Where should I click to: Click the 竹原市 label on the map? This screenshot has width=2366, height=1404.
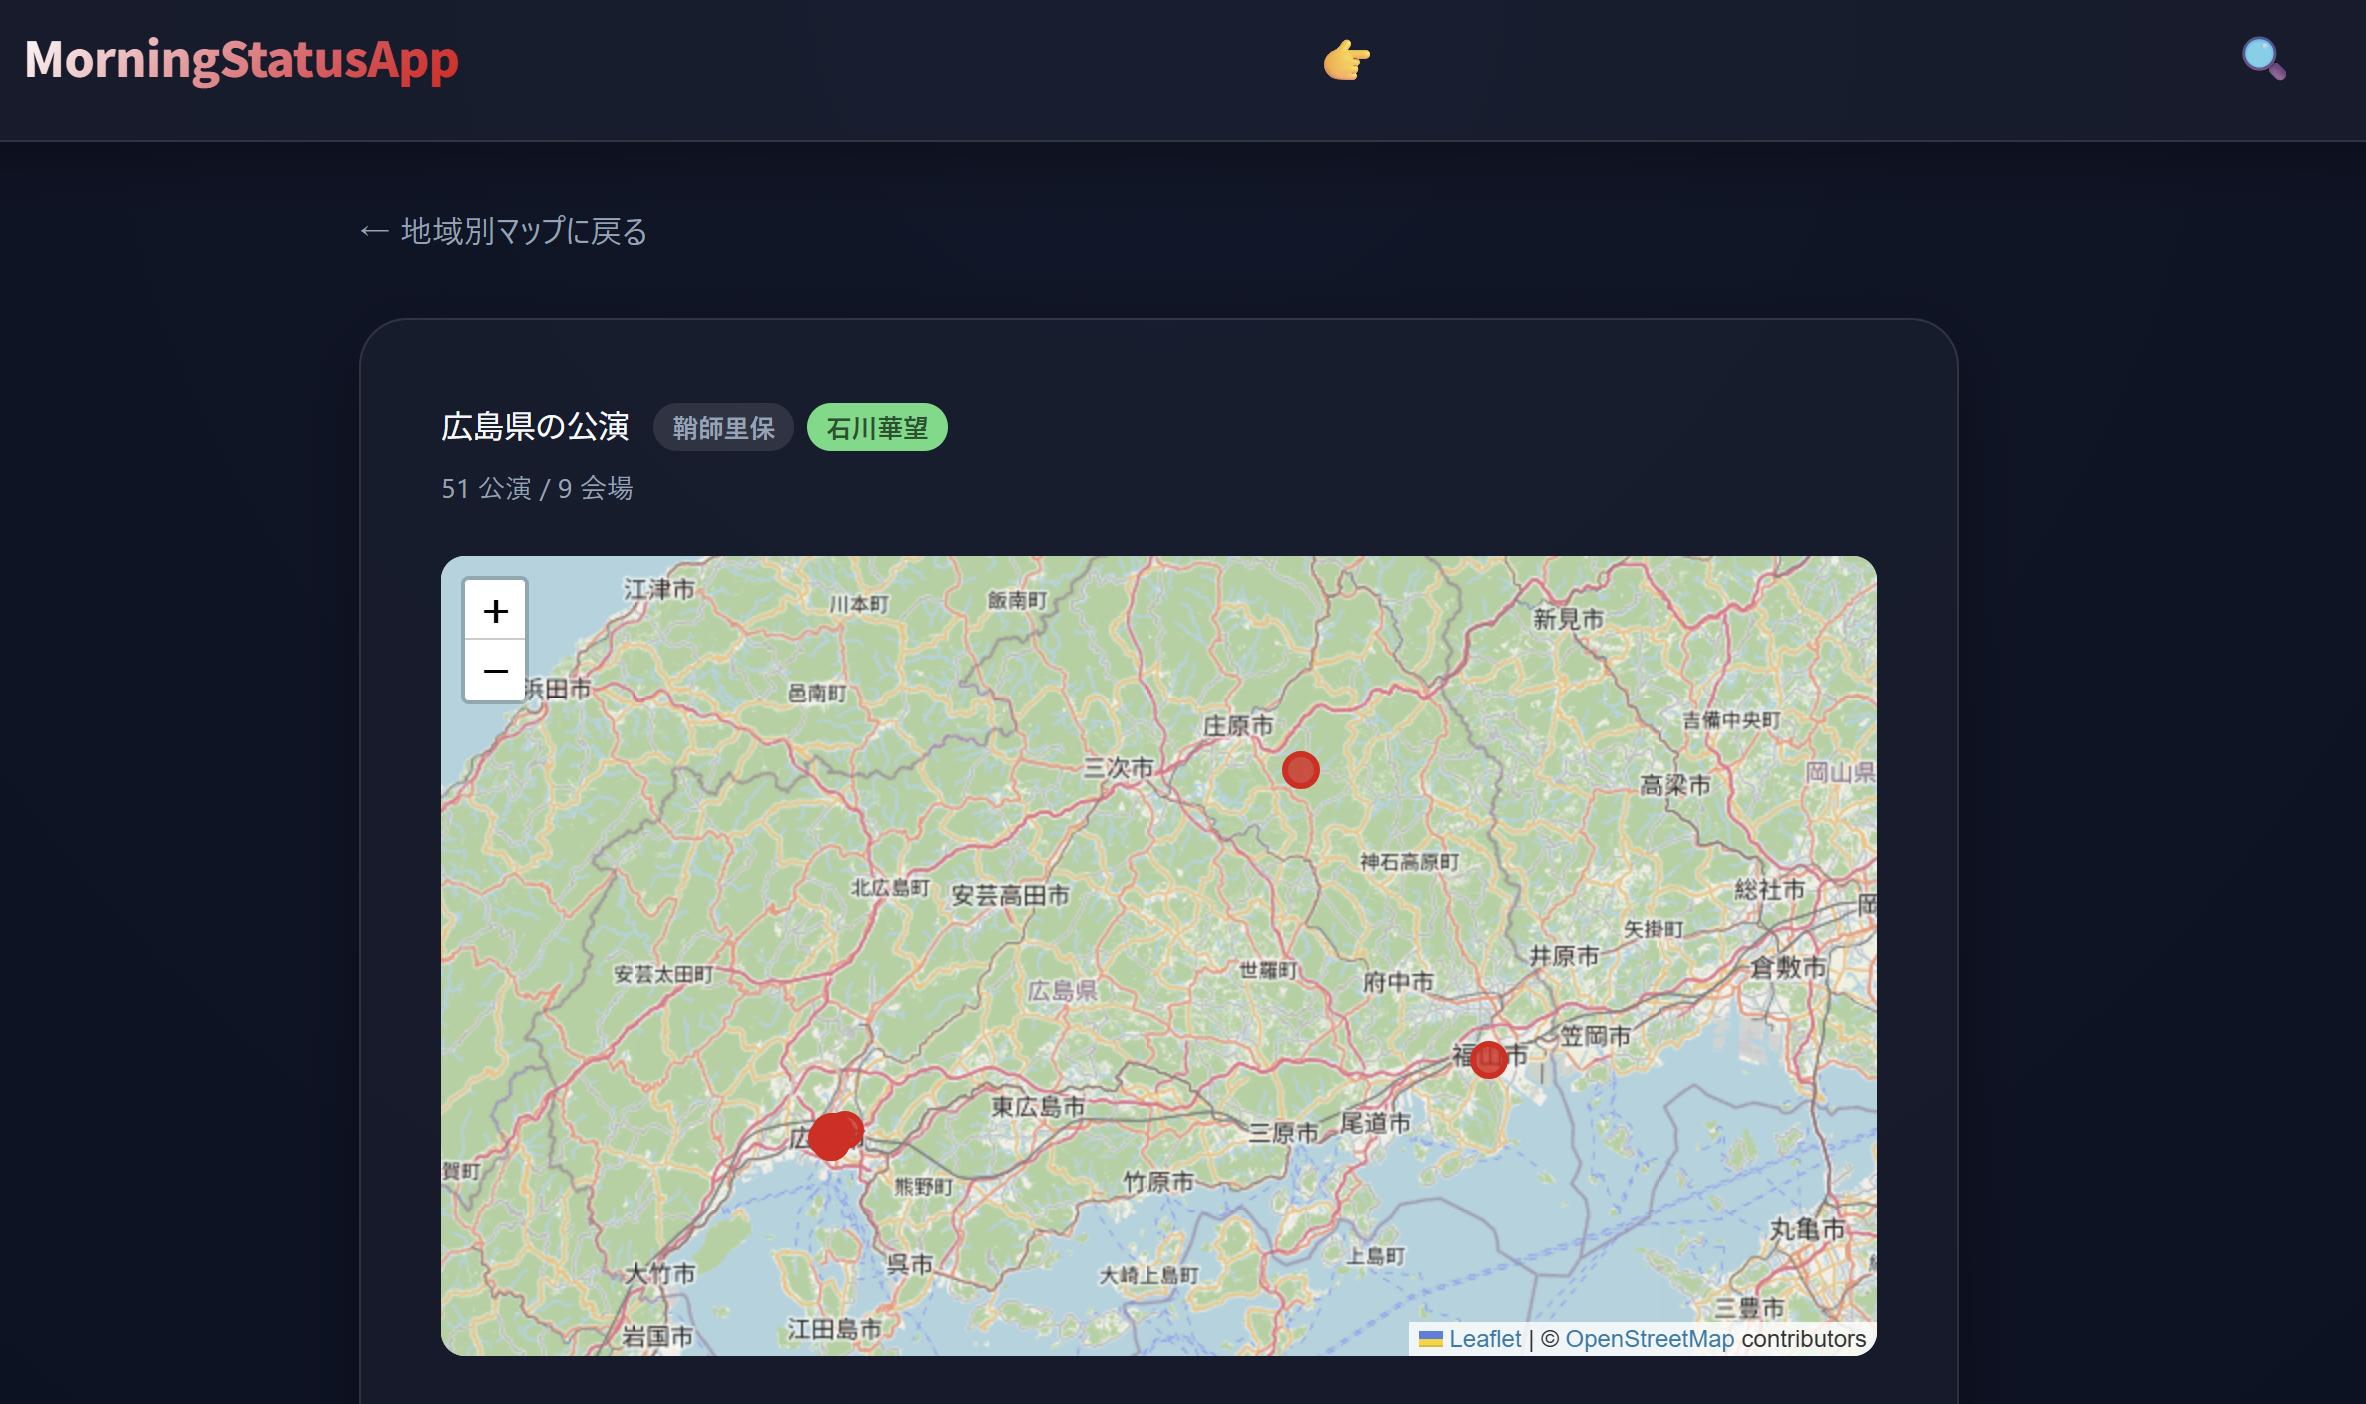pos(1158,1182)
